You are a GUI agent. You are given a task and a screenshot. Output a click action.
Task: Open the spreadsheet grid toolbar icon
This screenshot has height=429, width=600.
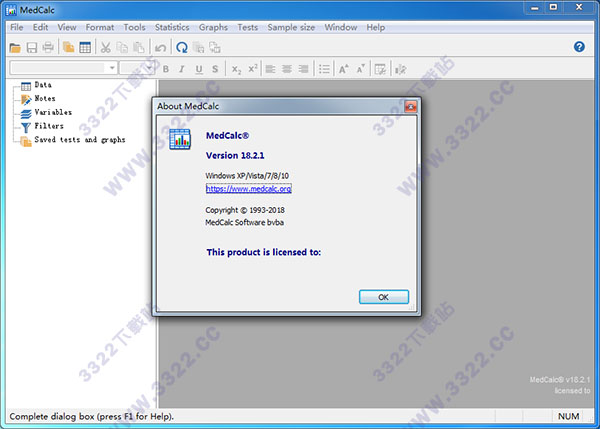85,47
